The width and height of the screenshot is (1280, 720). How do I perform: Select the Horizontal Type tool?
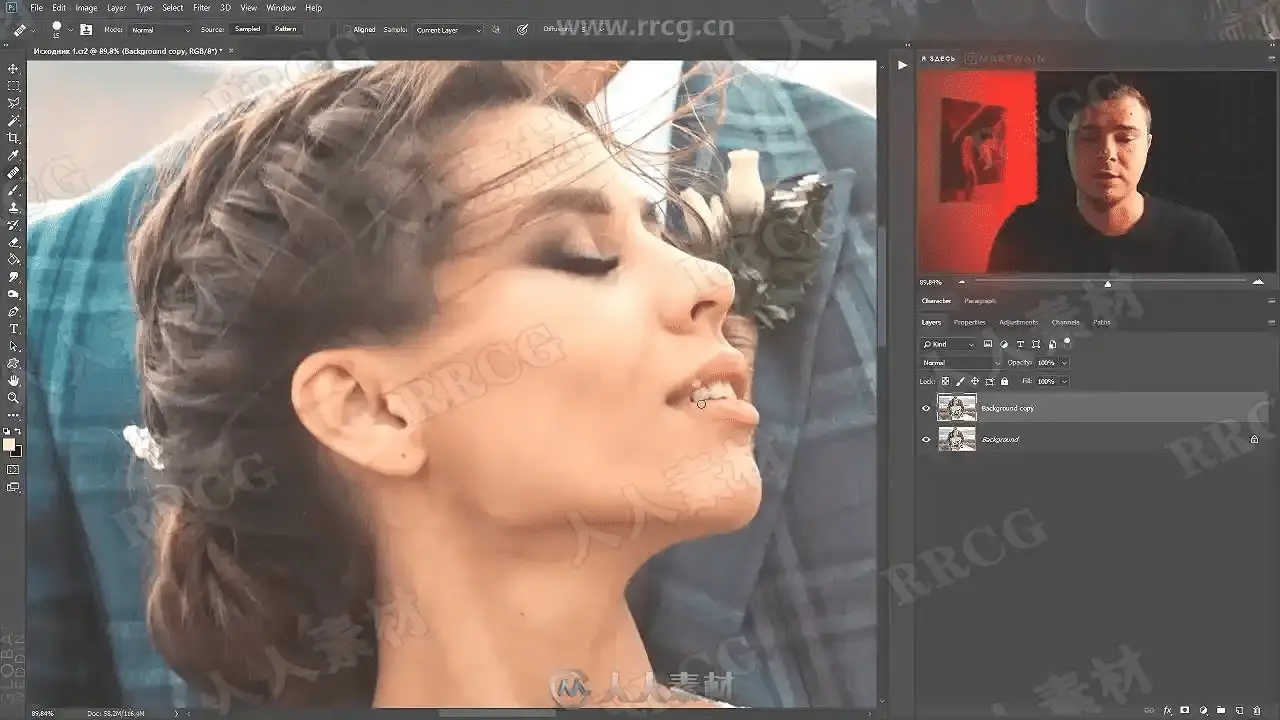pyautogui.click(x=14, y=329)
